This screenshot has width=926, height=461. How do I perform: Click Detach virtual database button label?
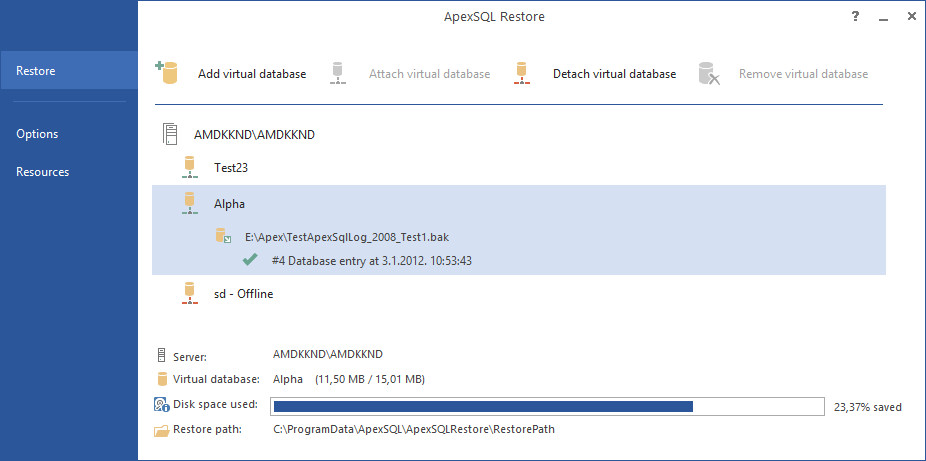(x=615, y=74)
